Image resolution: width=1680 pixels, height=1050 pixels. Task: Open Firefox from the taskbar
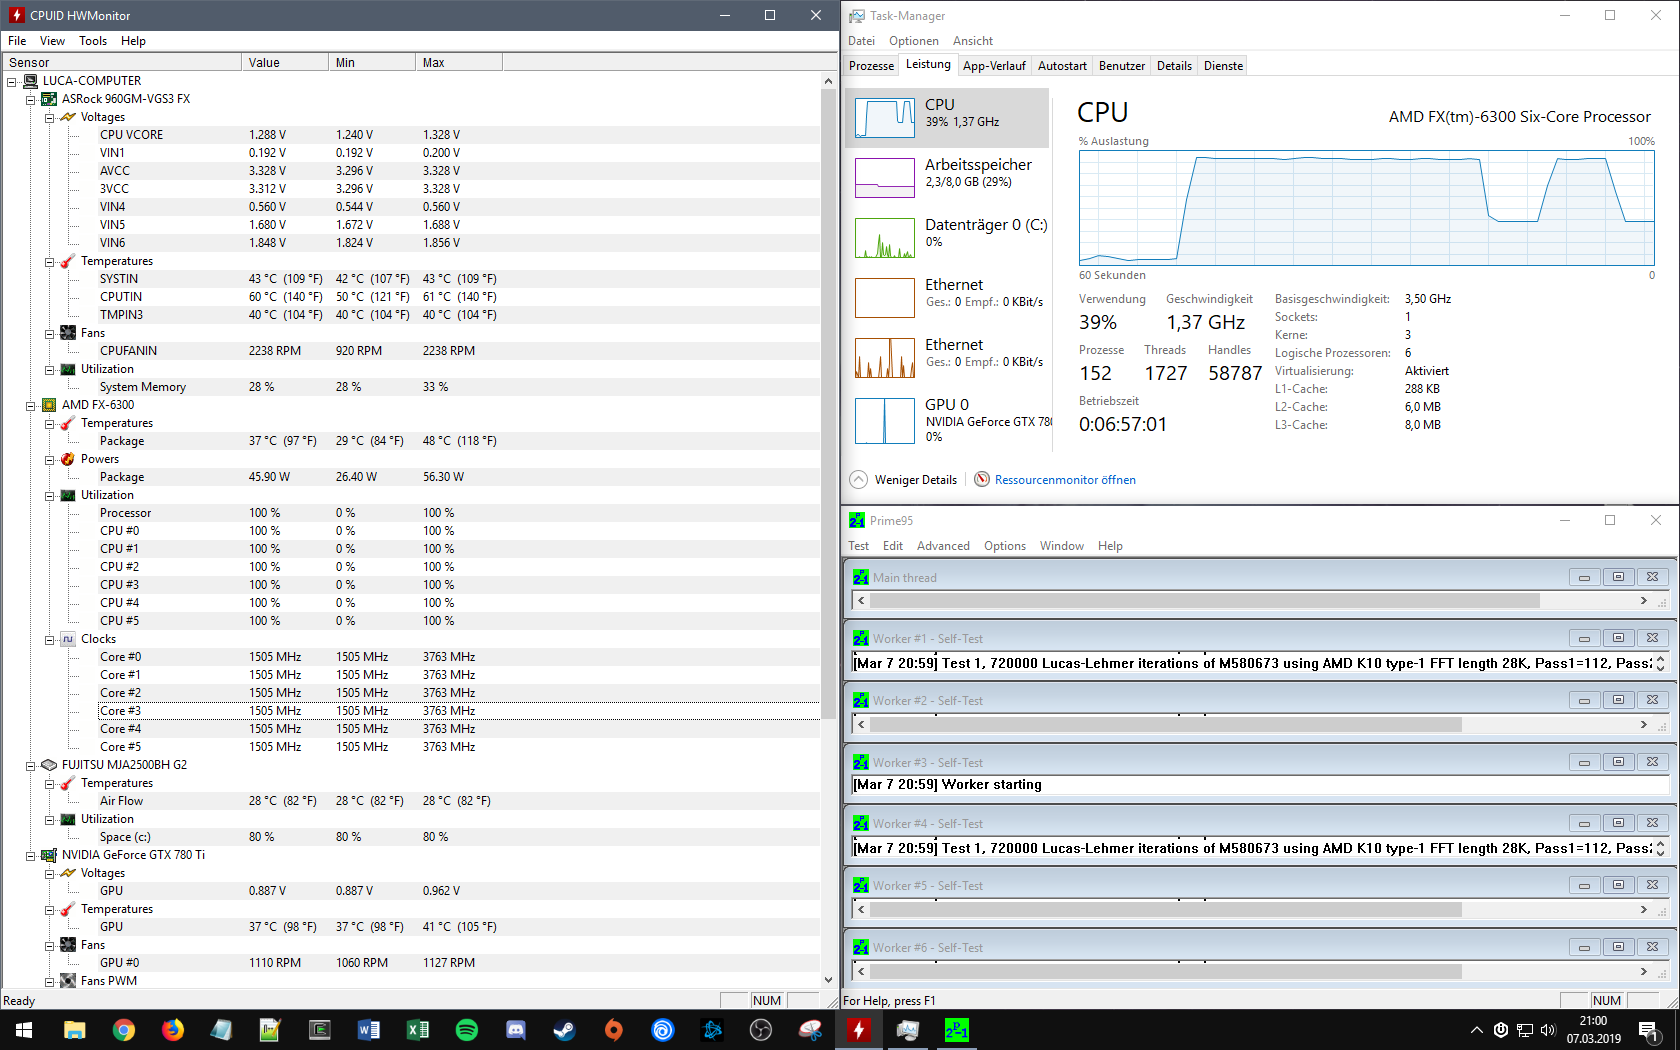click(172, 1030)
